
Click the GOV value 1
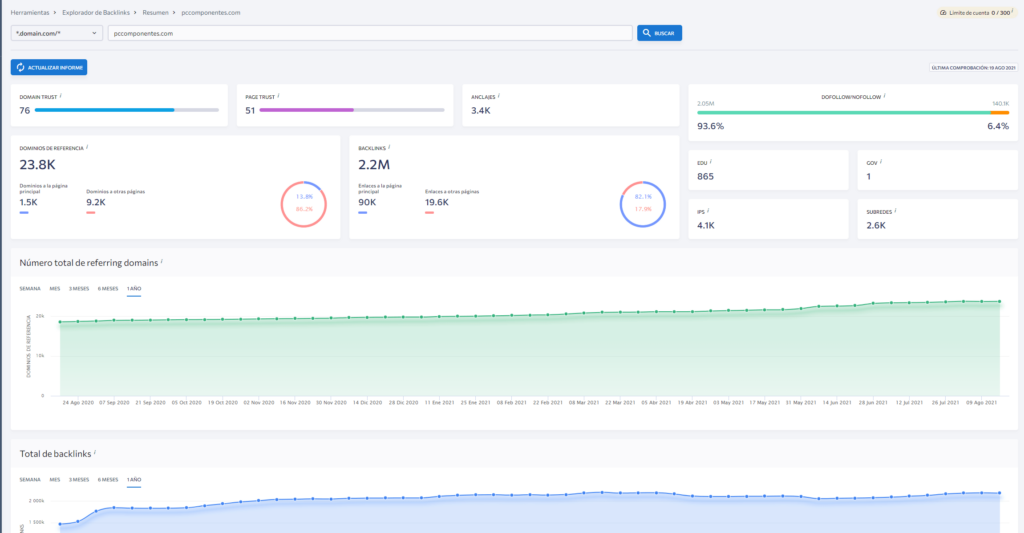click(x=869, y=176)
